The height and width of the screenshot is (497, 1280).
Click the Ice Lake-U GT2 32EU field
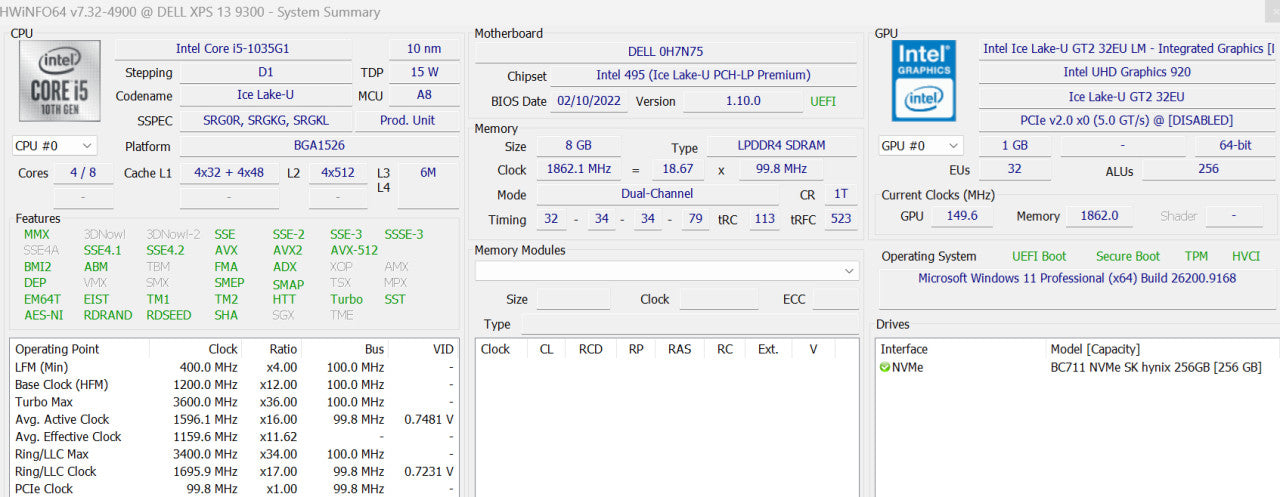click(x=1126, y=97)
